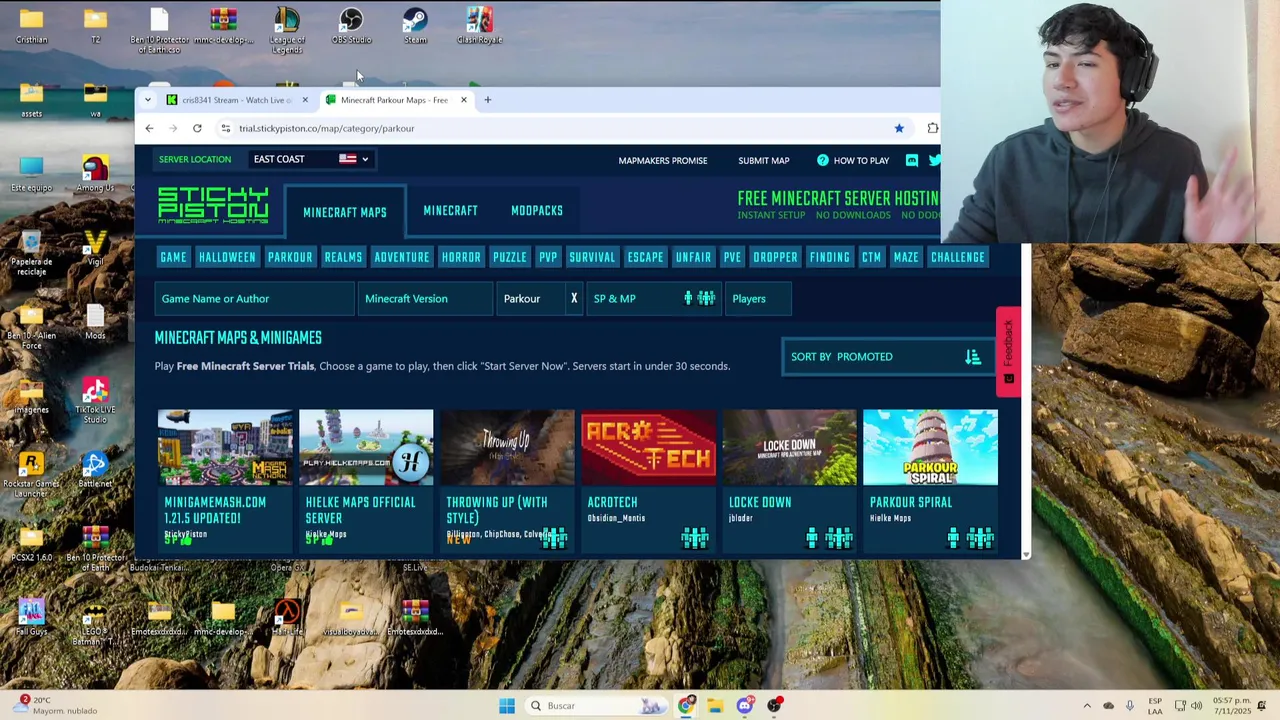The width and height of the screenshot is (1280, 720).
Task: Expand the East Coast server location dropdown
Action: point(310,159)
